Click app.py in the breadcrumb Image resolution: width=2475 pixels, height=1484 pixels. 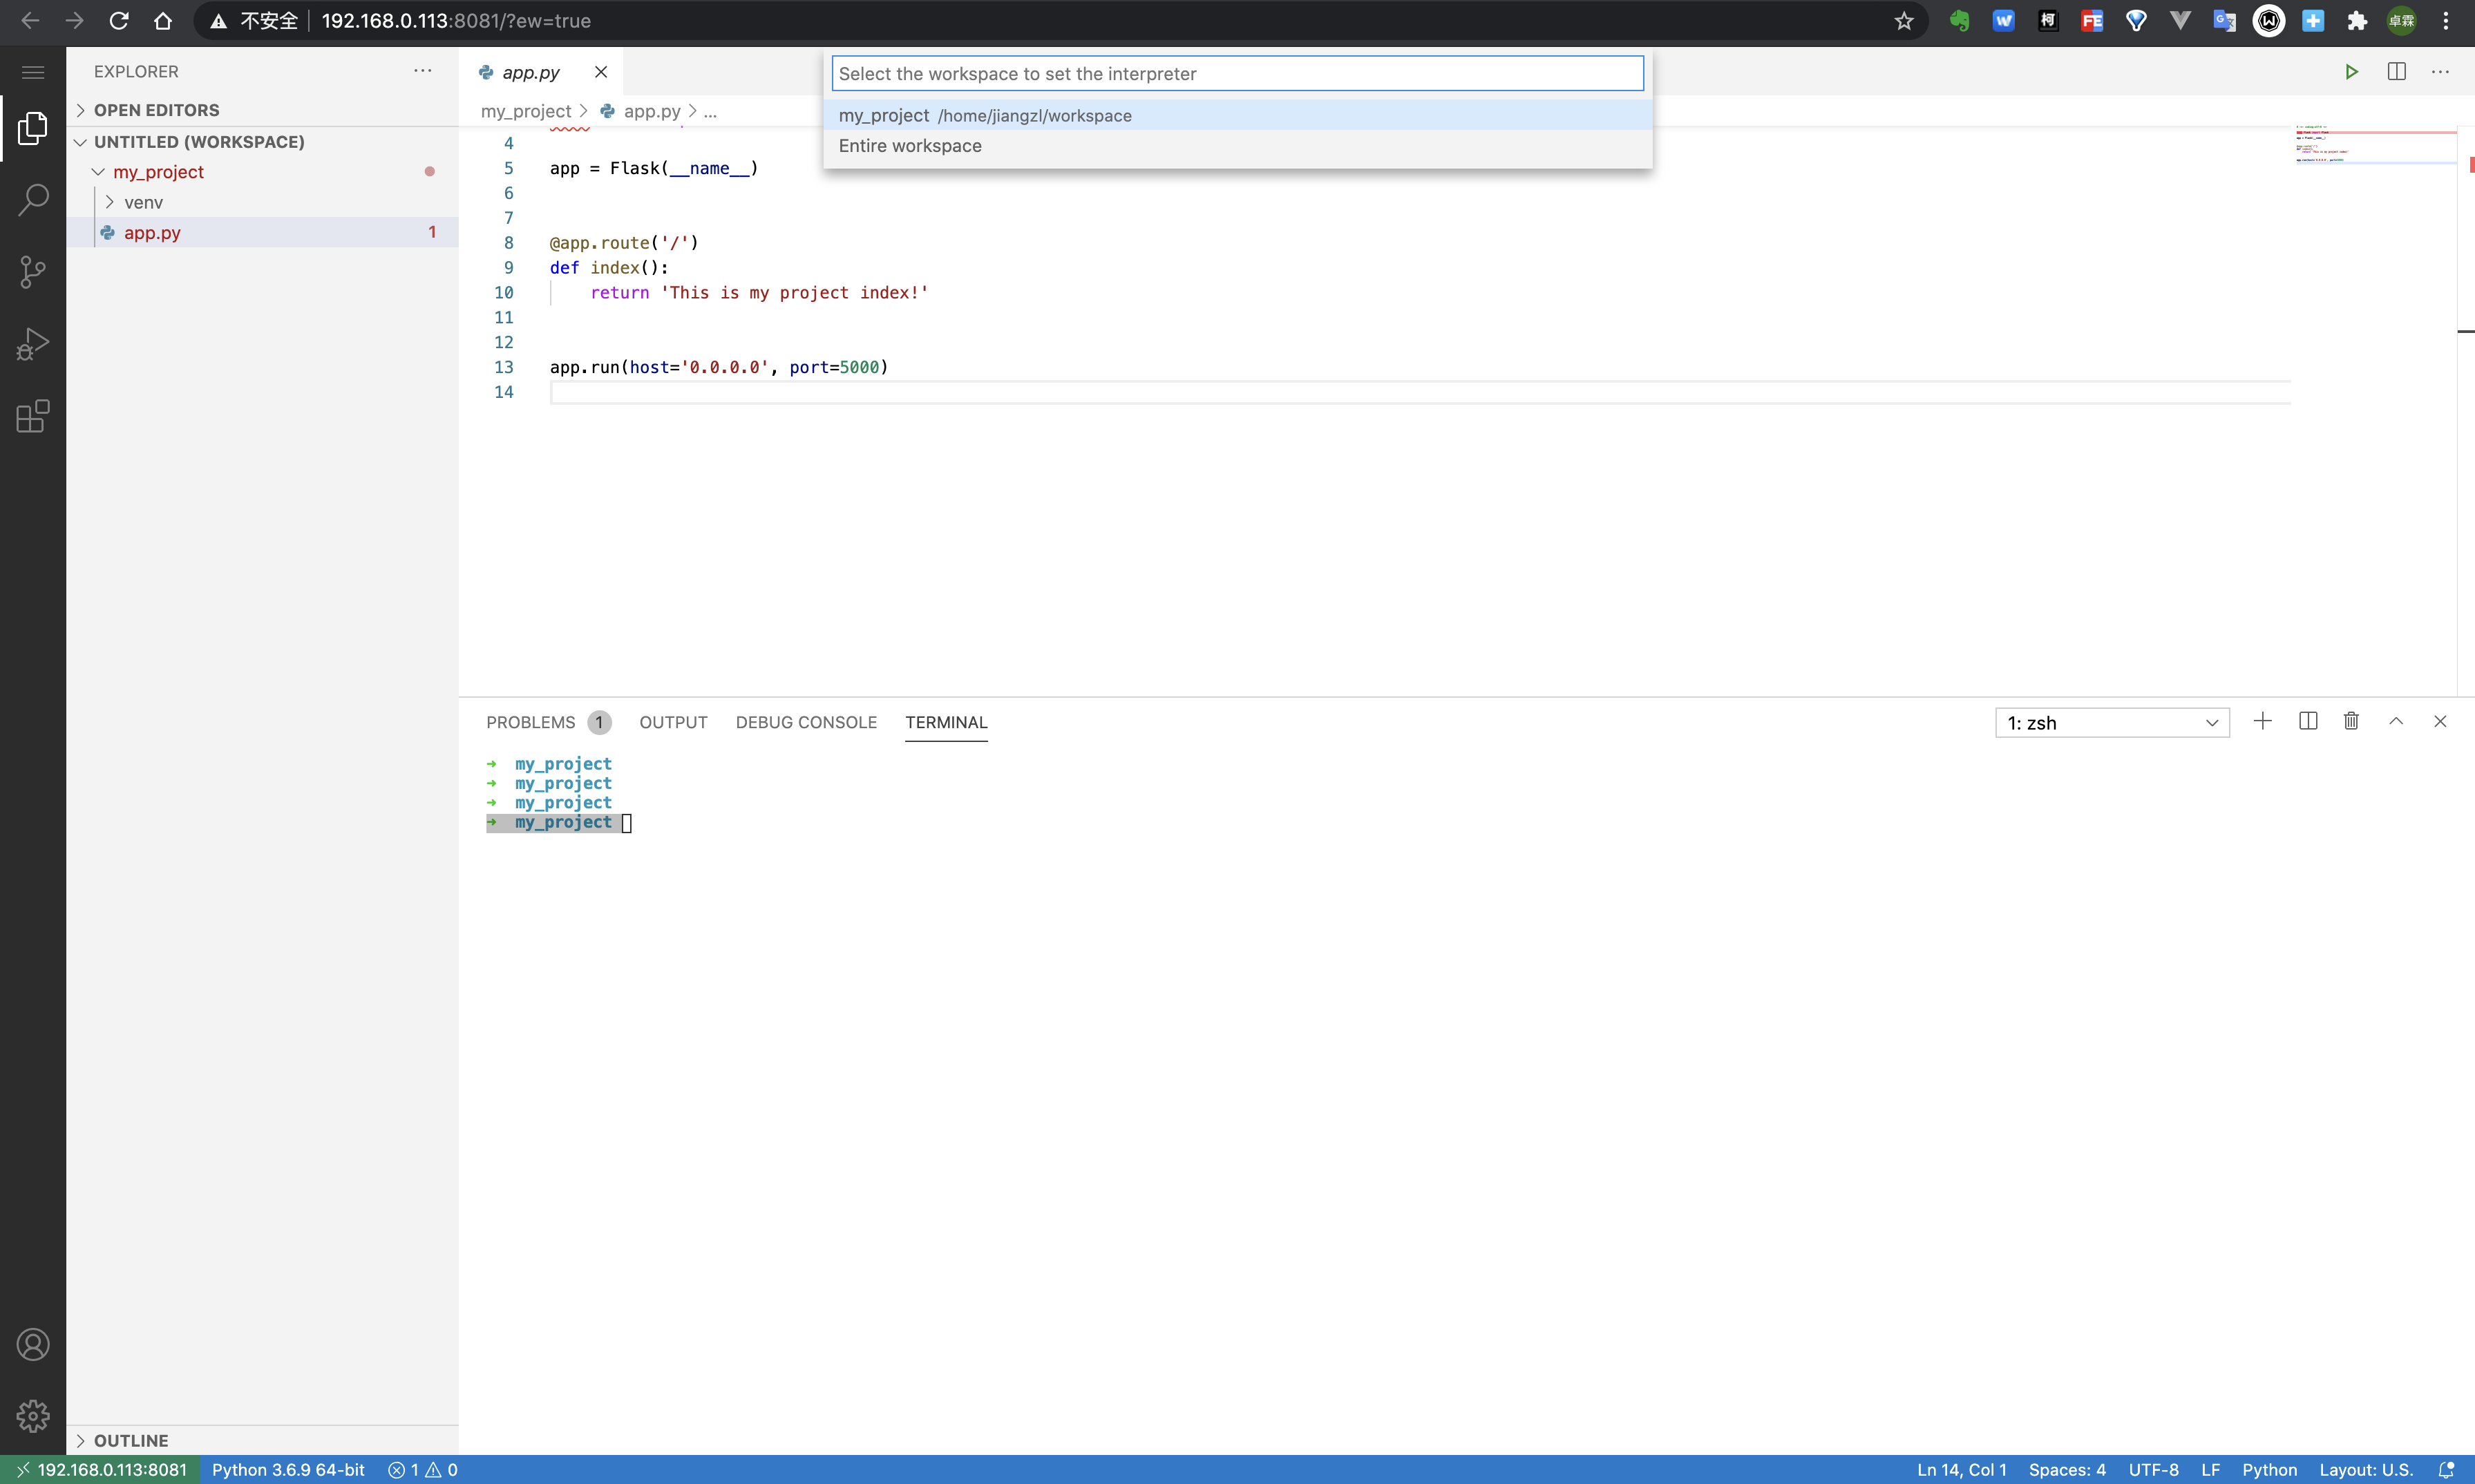click(x=651, y=112)
